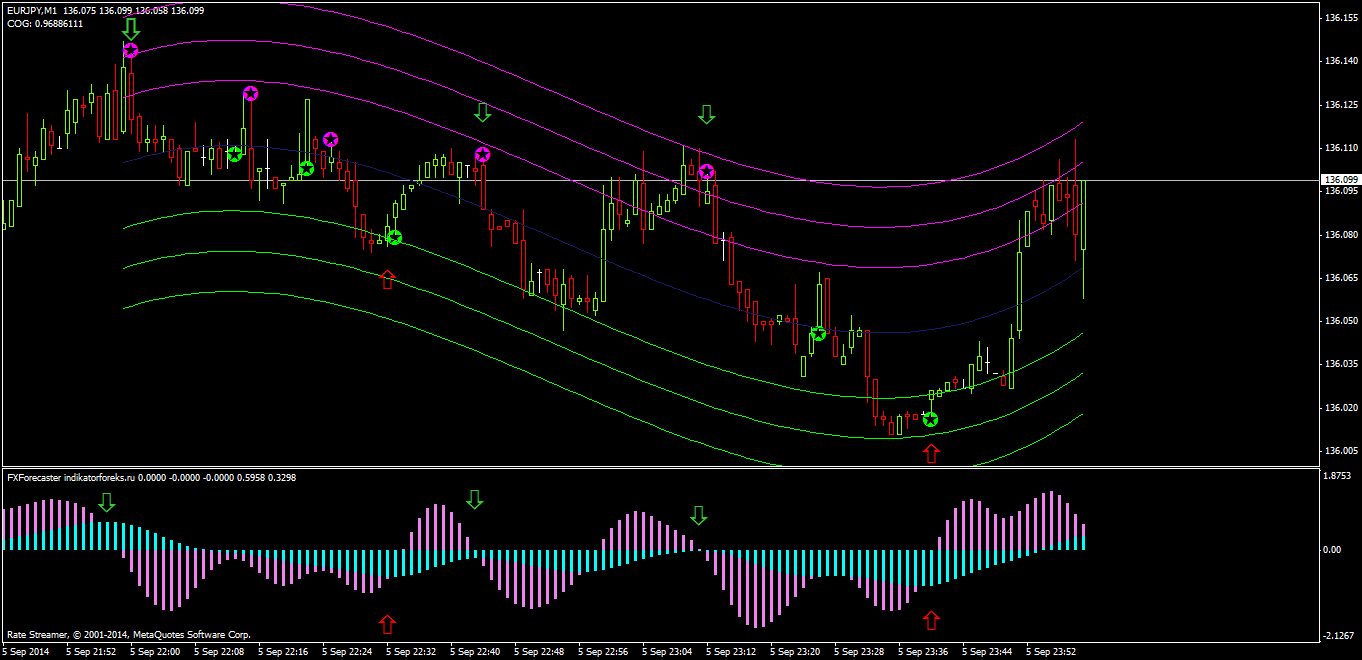1362x660 pixels.
Task: Click the 1.8753 value on the indicator scale
Action: click(x=1338, y=476)
